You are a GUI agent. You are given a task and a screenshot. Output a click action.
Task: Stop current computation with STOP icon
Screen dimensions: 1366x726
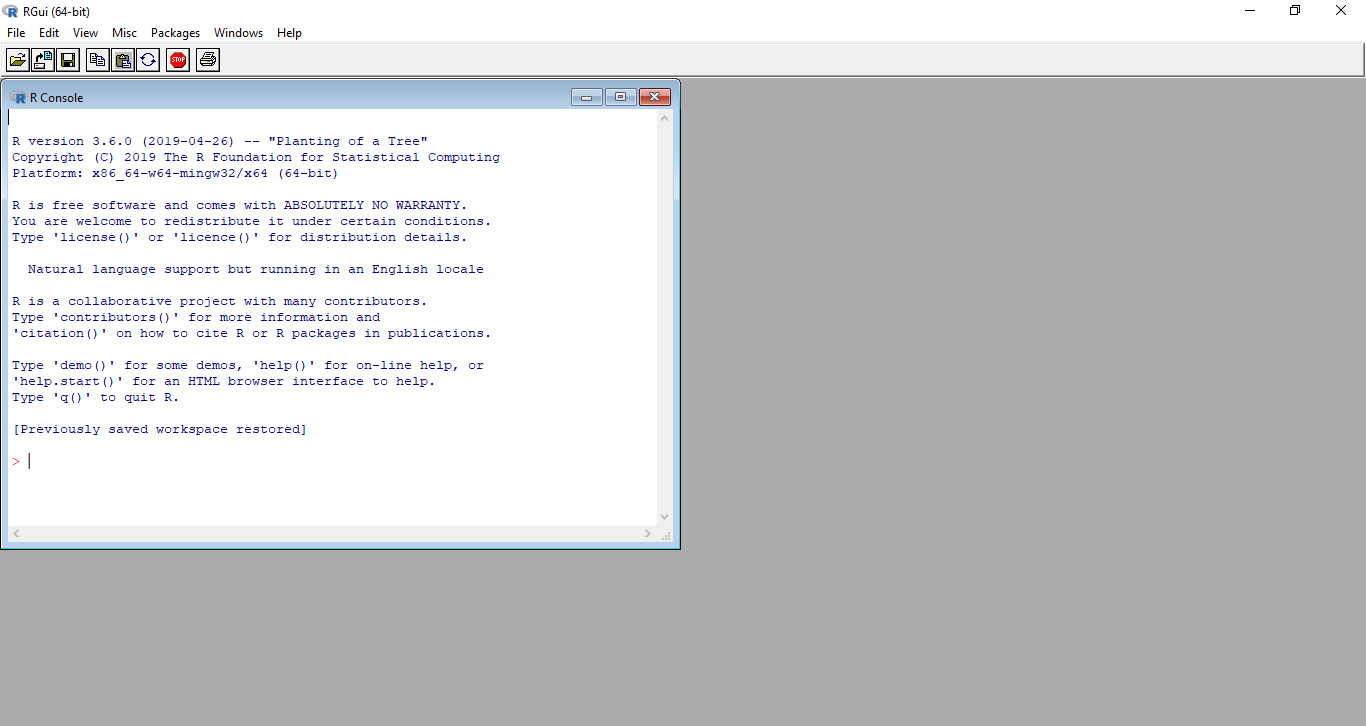point(178,60)
